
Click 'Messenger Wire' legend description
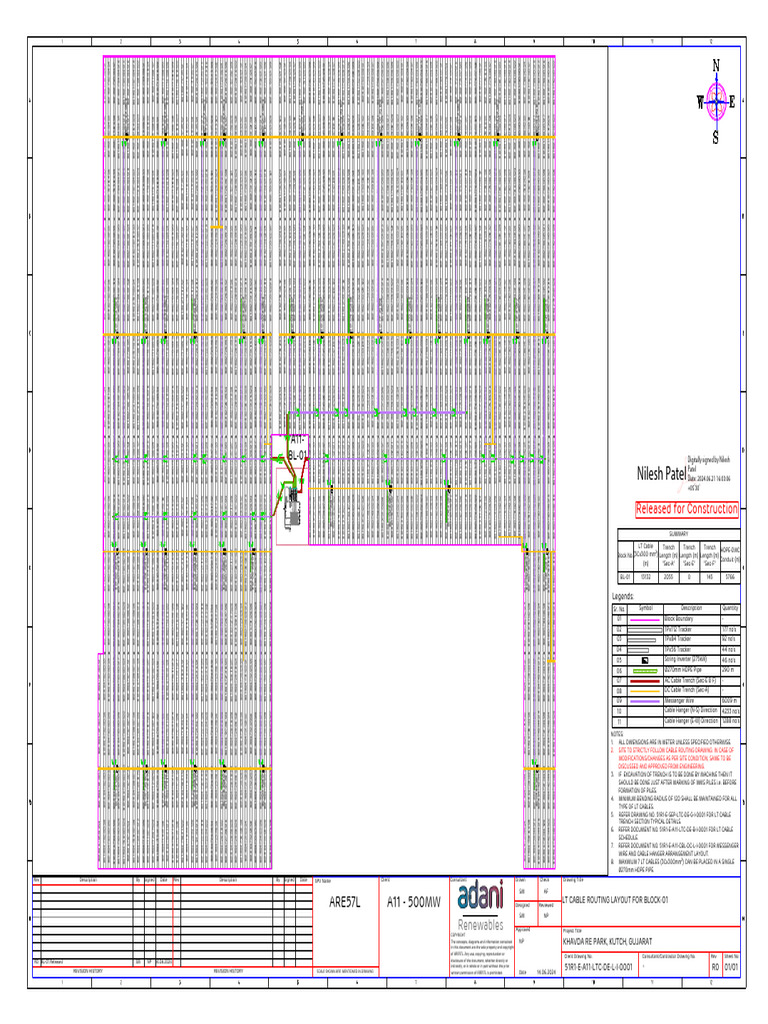tap(679, 701)
